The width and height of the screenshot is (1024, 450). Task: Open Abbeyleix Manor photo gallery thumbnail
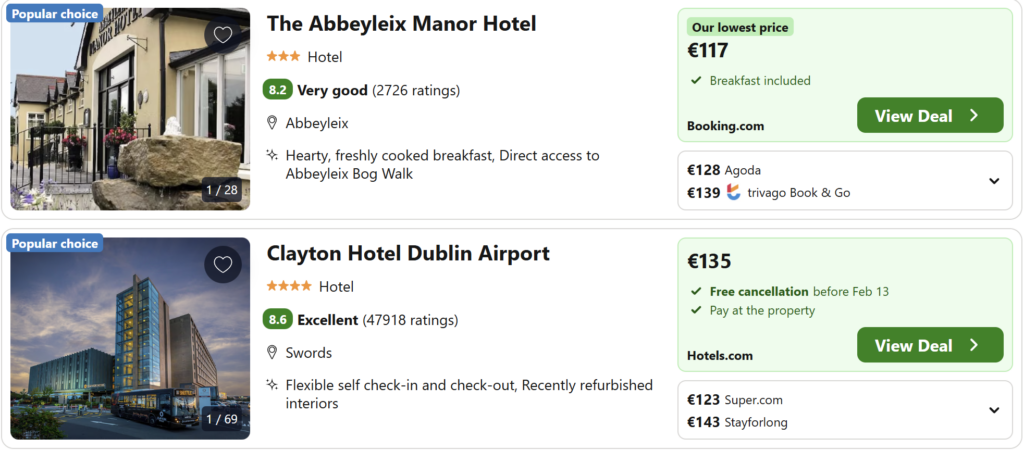pos(130,109)
